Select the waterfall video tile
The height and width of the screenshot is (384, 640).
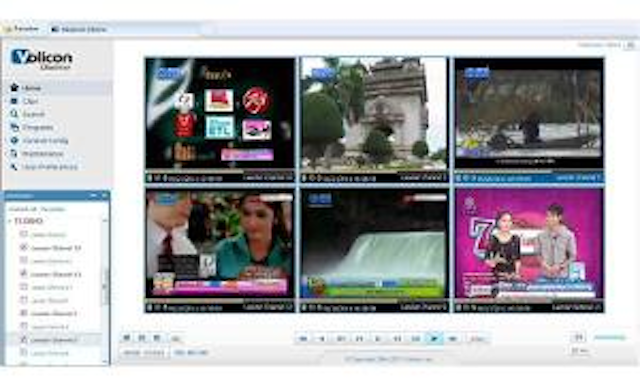click(374, 244)
